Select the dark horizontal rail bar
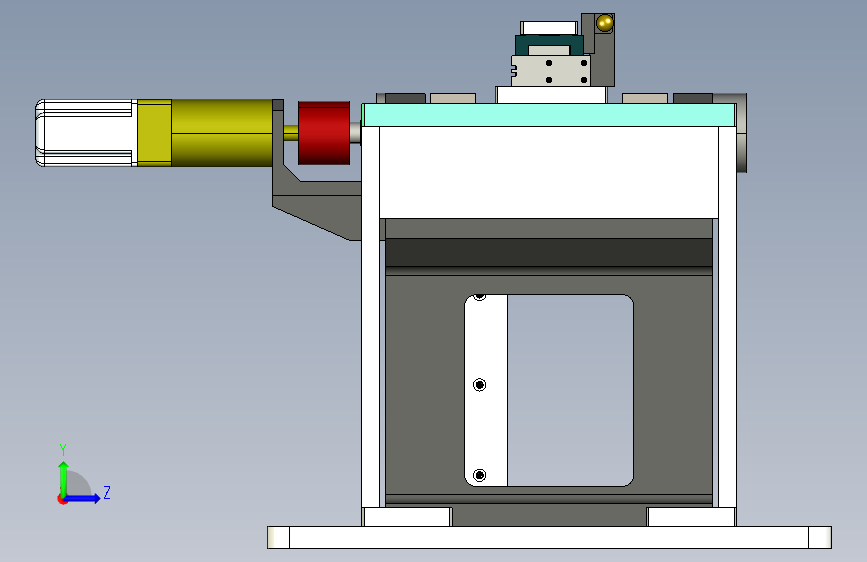 (549, 253)
